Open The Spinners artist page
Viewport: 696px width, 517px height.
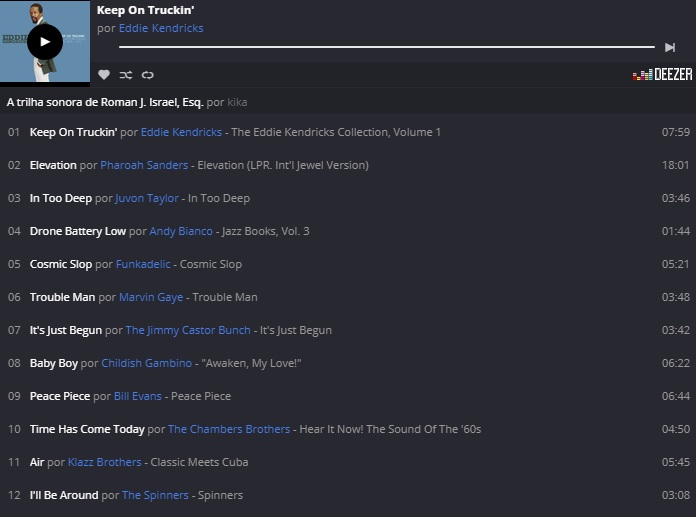coord(155,495)
